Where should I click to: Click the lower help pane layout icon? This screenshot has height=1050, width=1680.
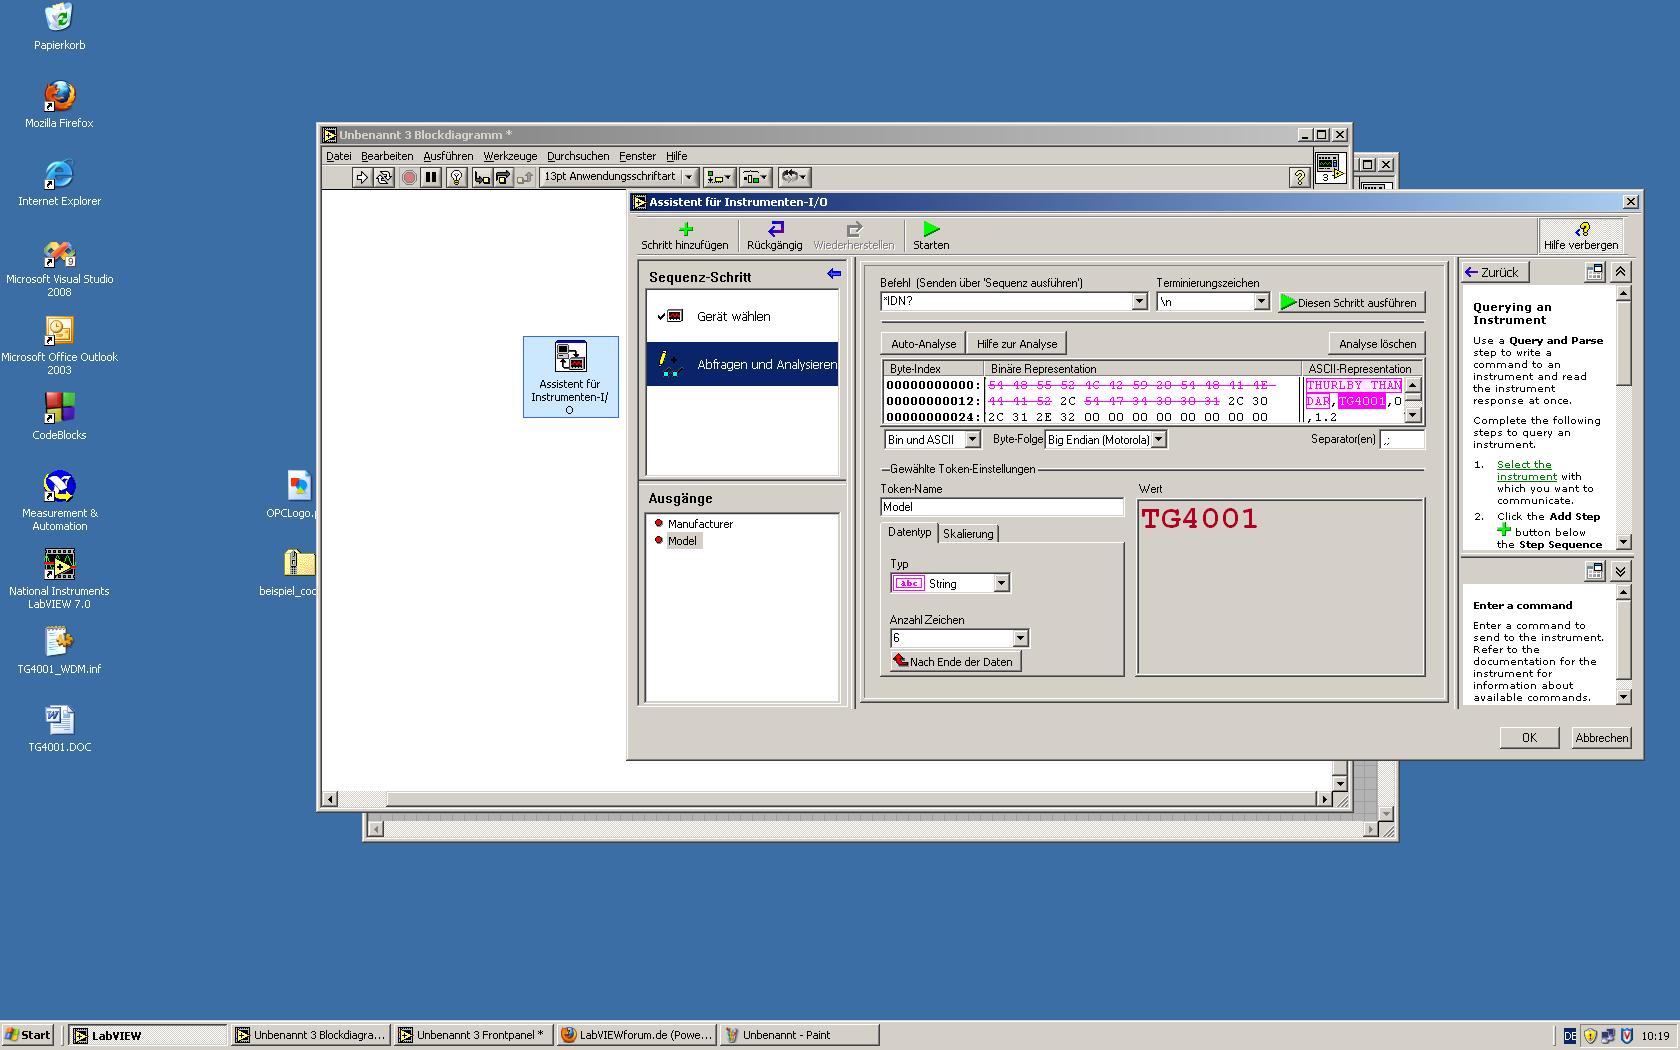[1595, 571]
